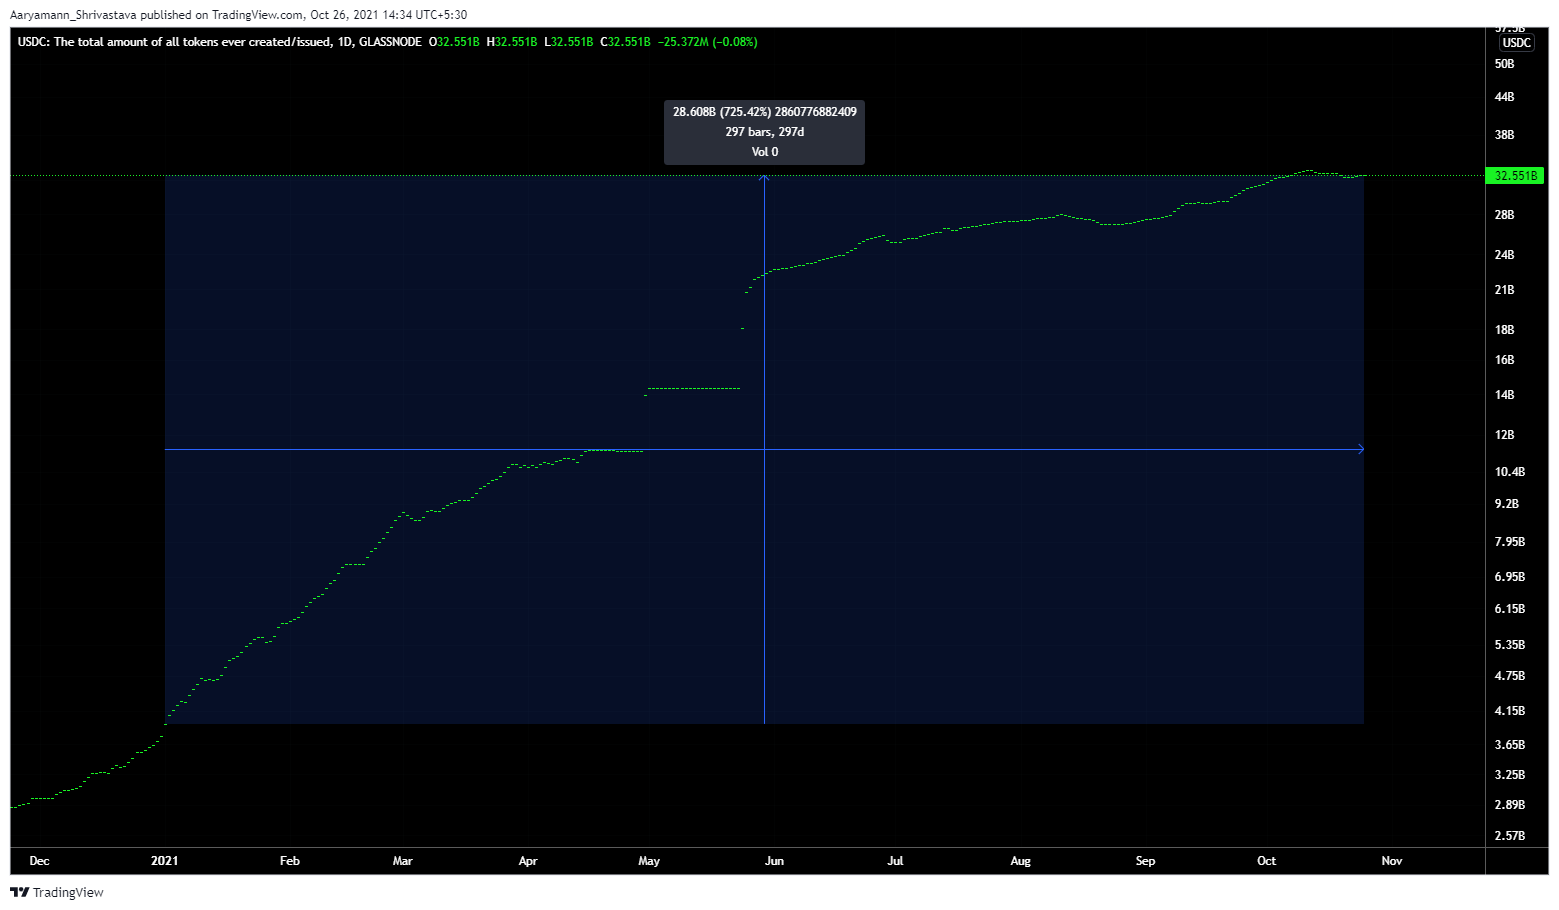
Task: Click the TradingView logo at the bottom
Action: click(57, 892)
